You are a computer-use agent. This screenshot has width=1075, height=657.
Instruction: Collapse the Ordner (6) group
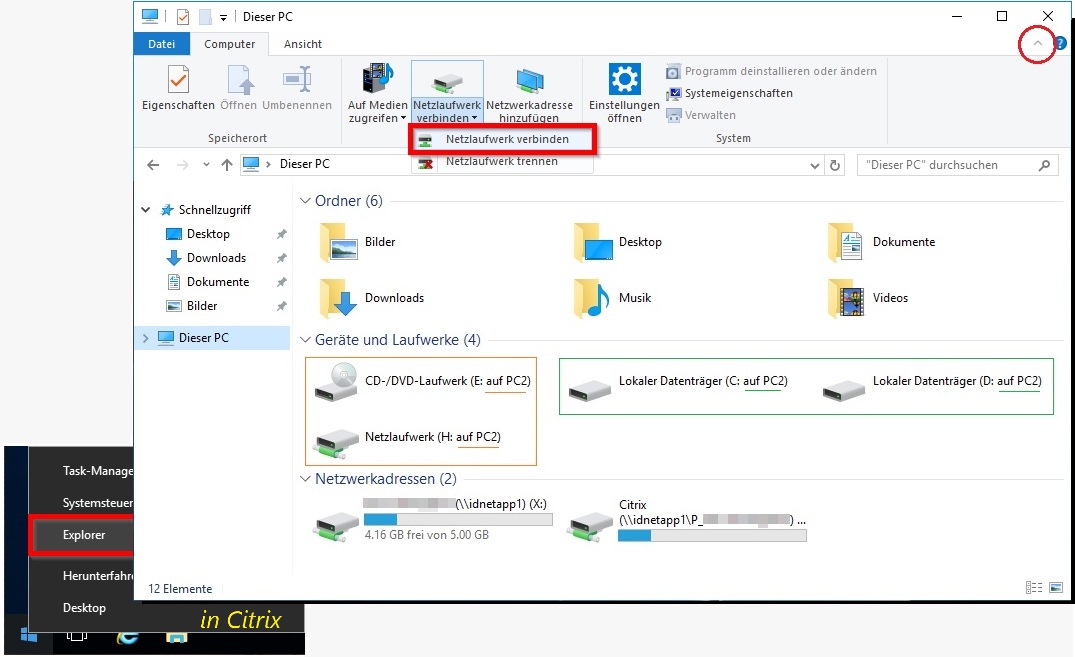tap(306, 201)
